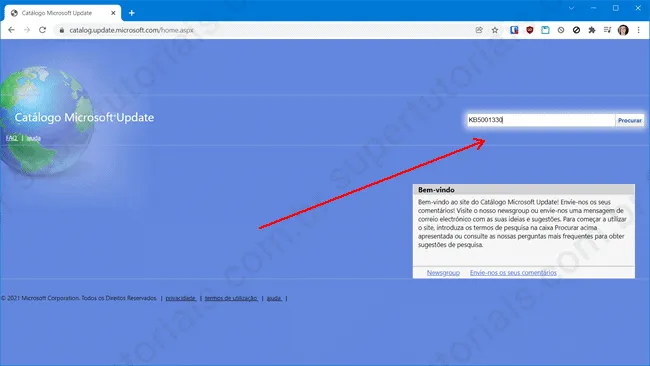Open the Newsgroup link
Viewport: 650px width, 366px height.
443,272
